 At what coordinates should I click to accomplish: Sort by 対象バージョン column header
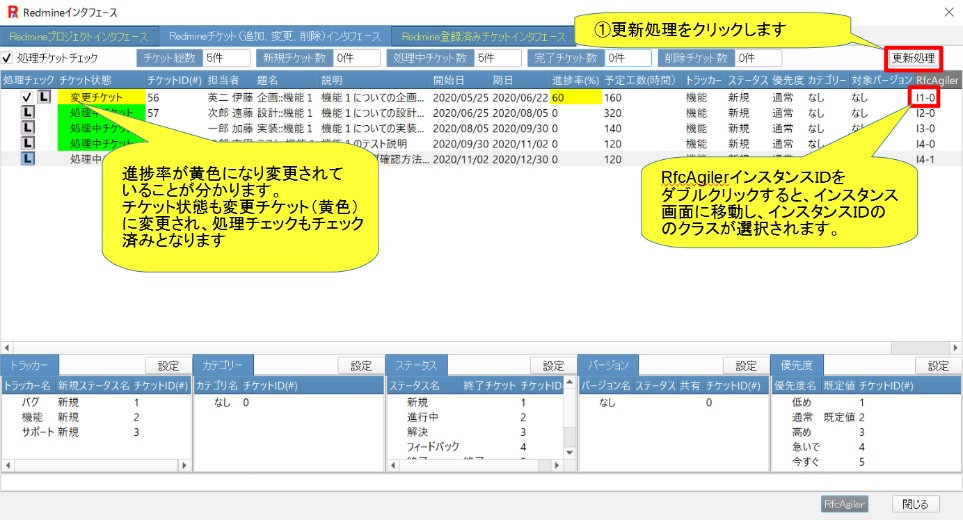point(882,80)
